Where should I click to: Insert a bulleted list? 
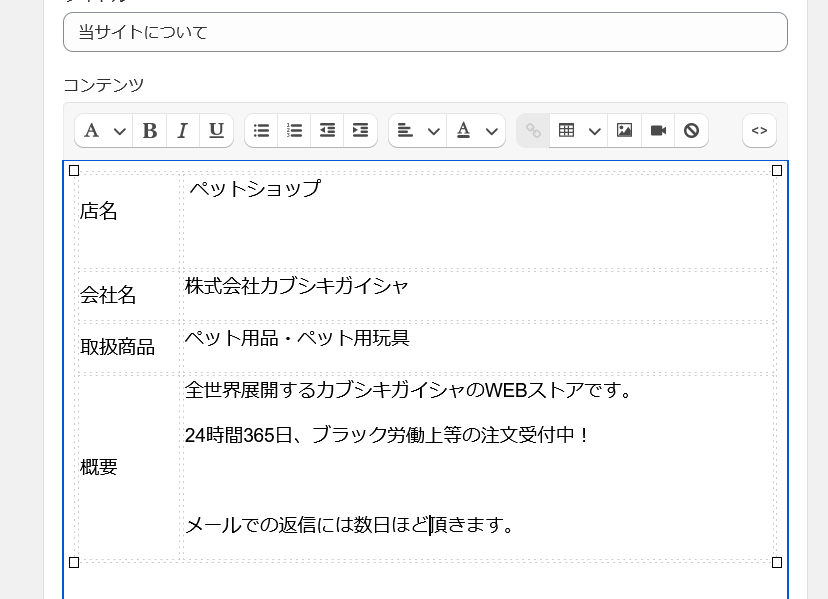tap(261, 131)
